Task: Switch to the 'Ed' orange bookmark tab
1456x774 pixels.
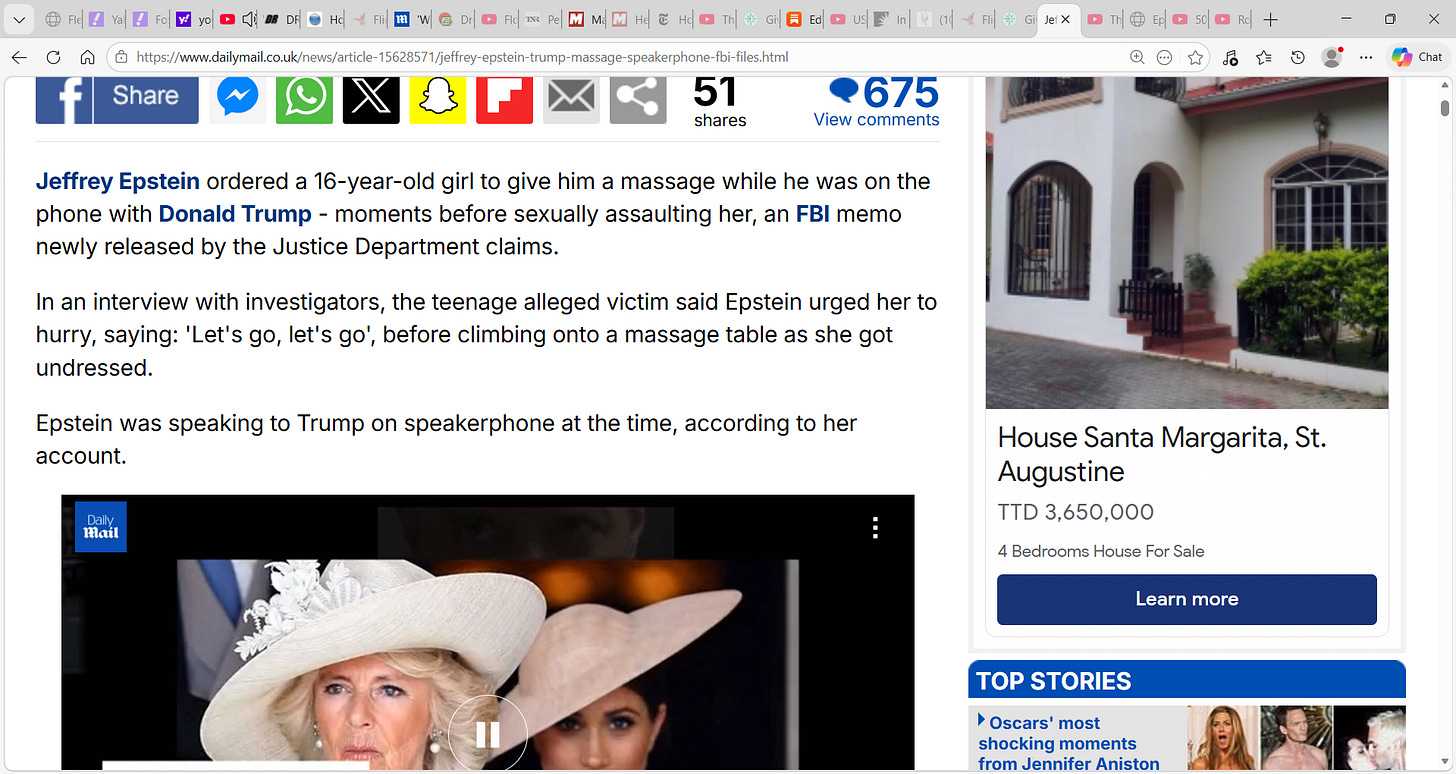Action: [804, 19]
